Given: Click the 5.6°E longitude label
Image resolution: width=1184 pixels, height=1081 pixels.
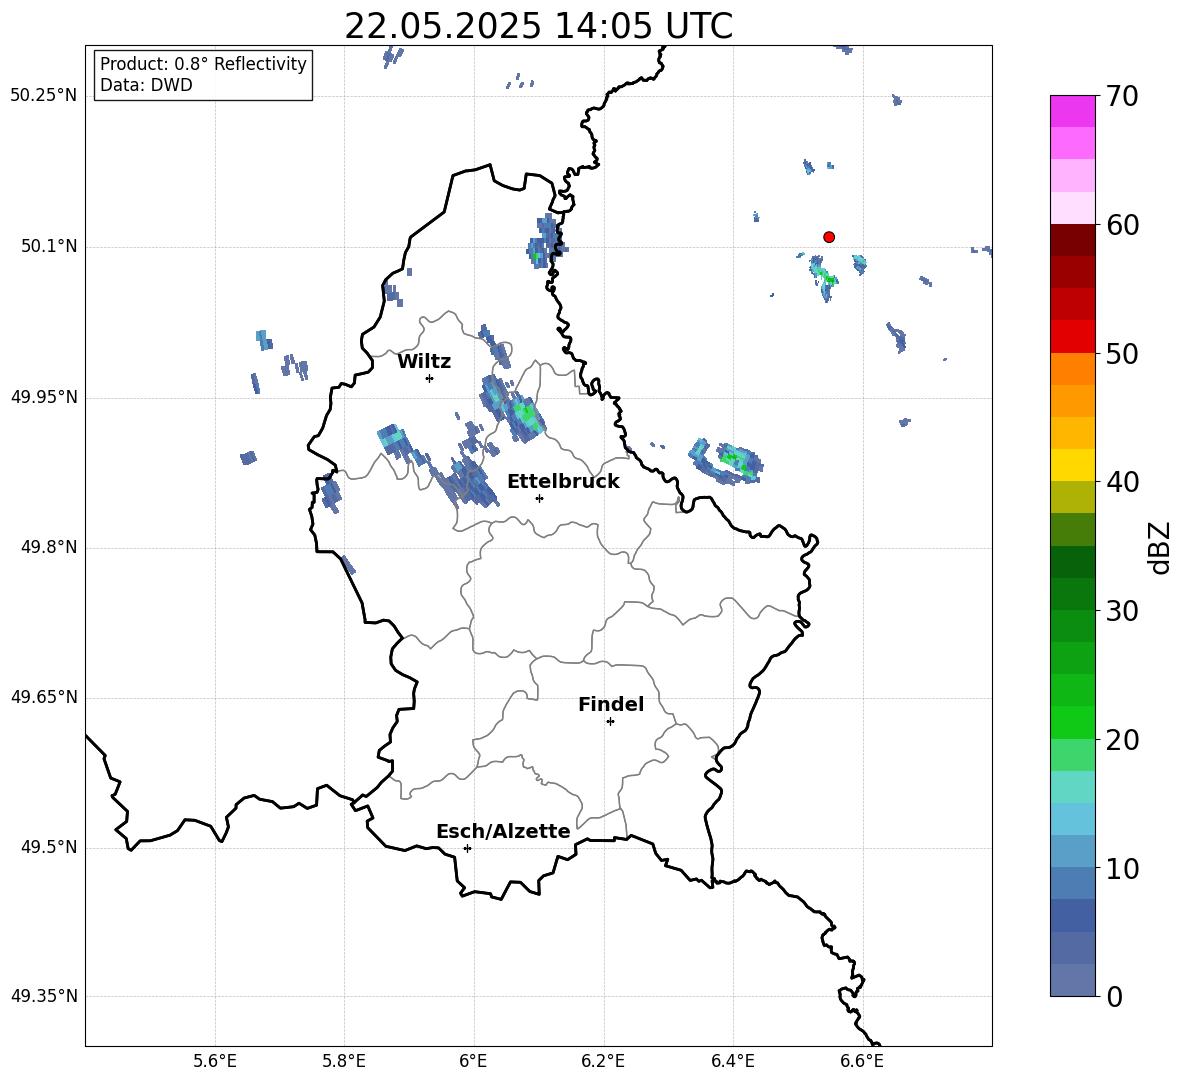Looking at the screenshot, I should coord(215,1061).
